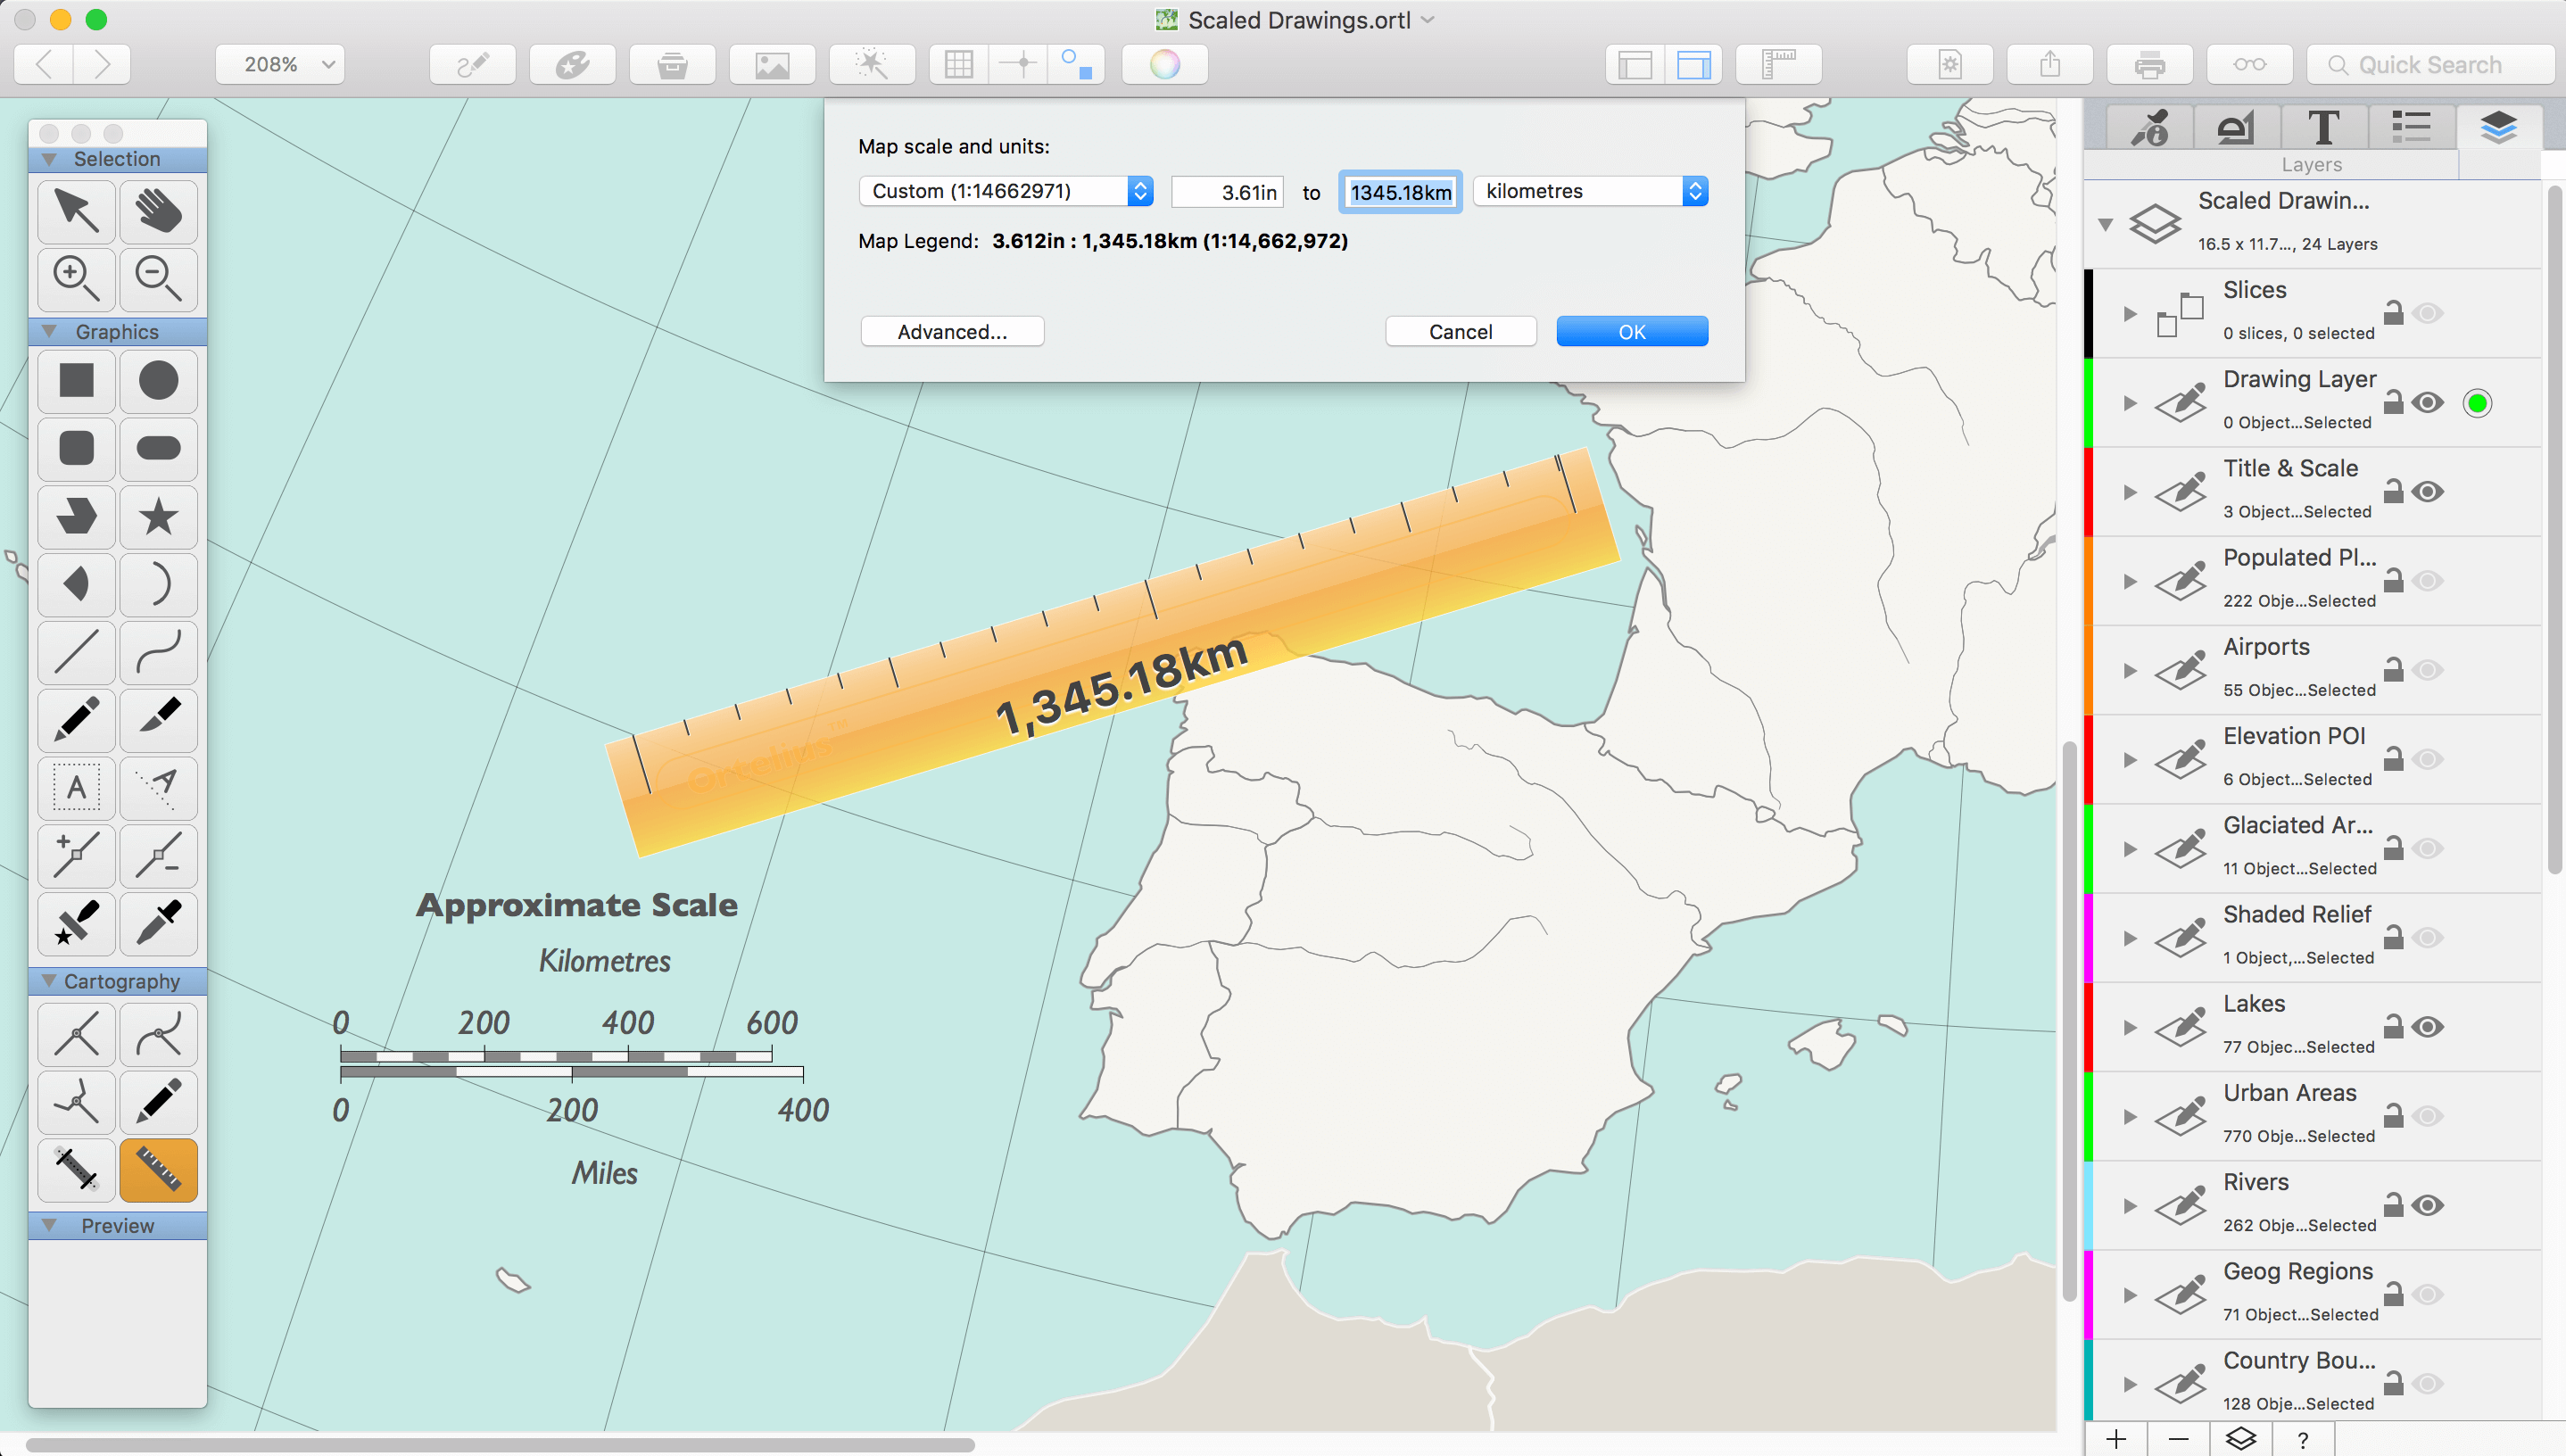Collapse the Selection tools section
This screenshot has height=1456, width=2566.
49,159
